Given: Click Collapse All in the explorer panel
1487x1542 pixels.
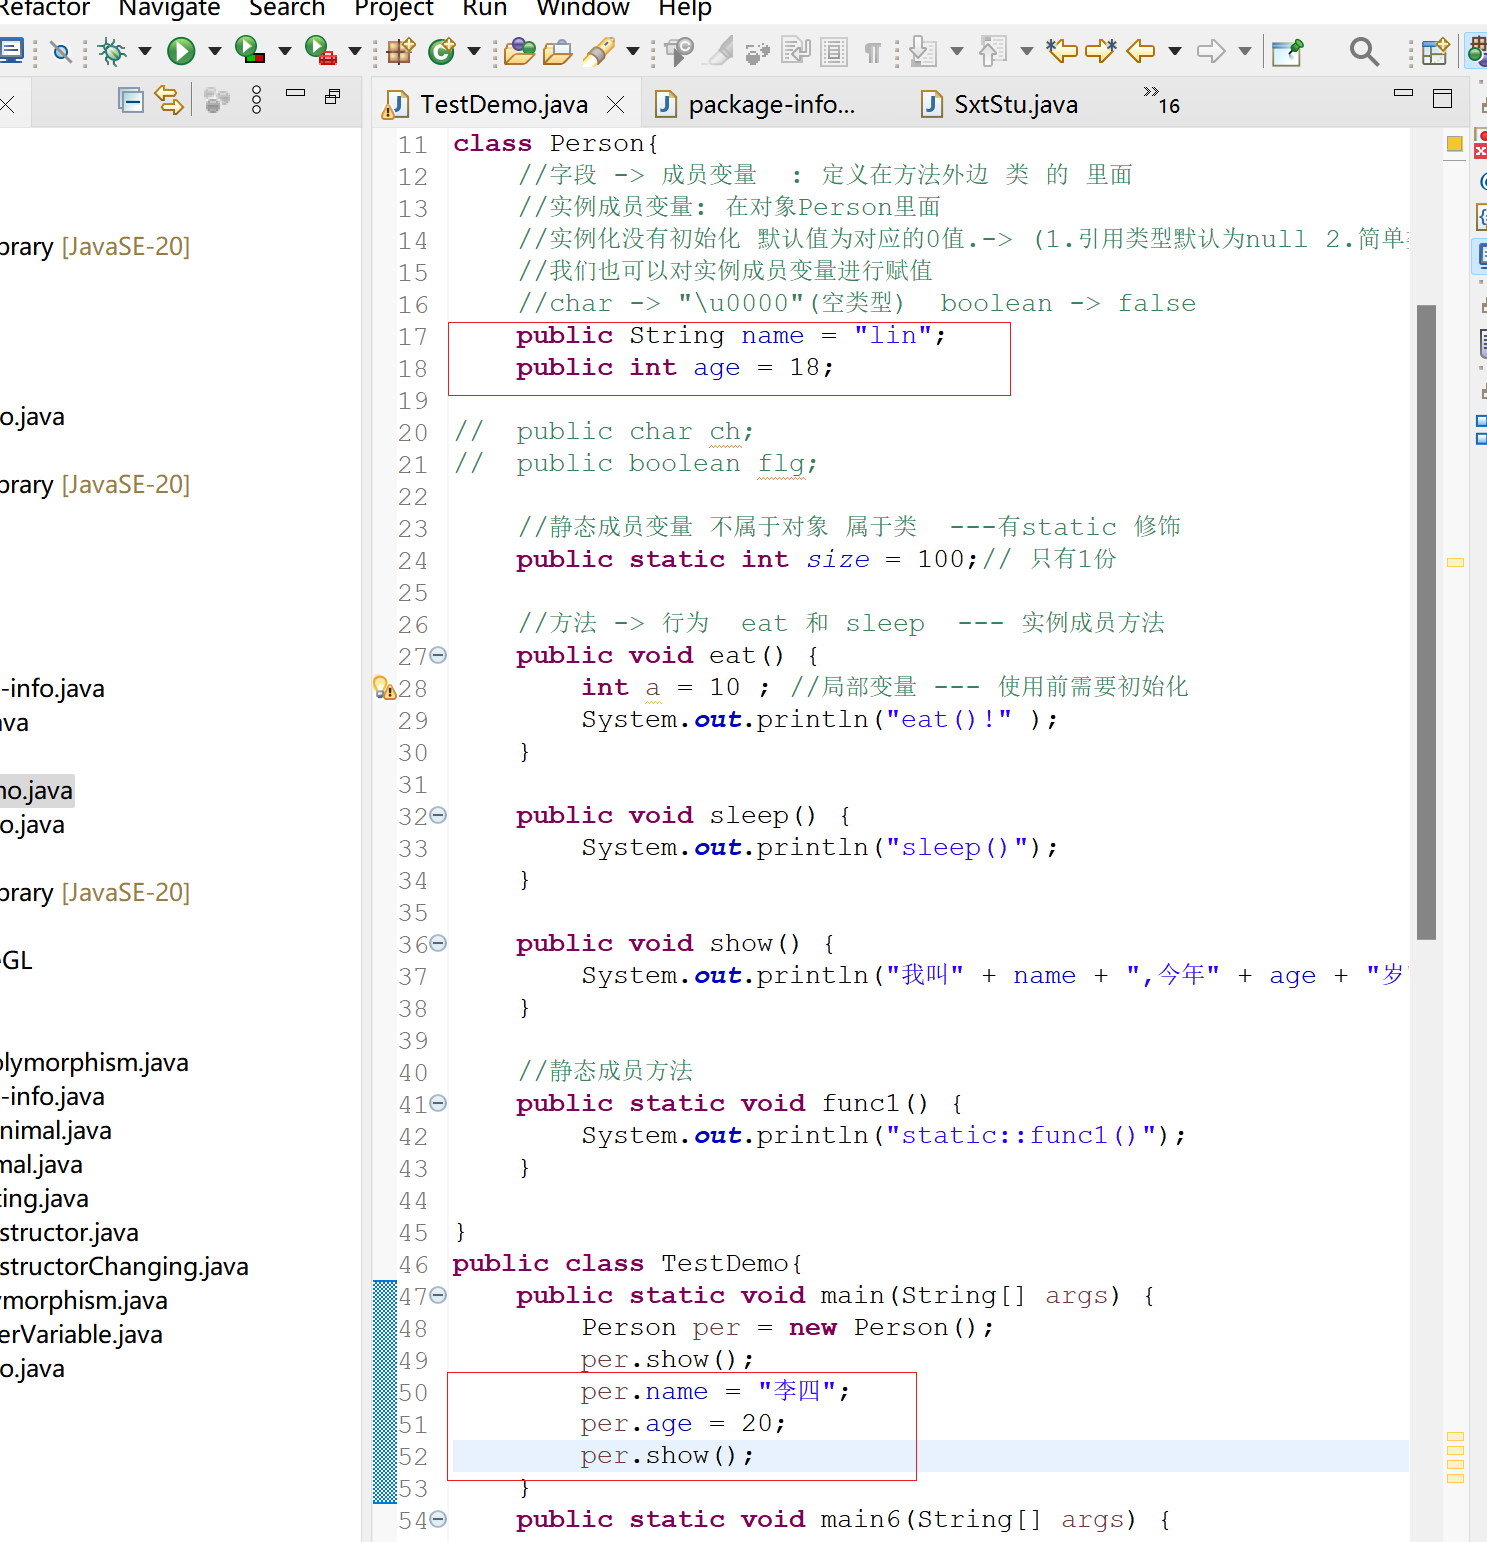Looking at the screenshot, I should click(130, 100).
